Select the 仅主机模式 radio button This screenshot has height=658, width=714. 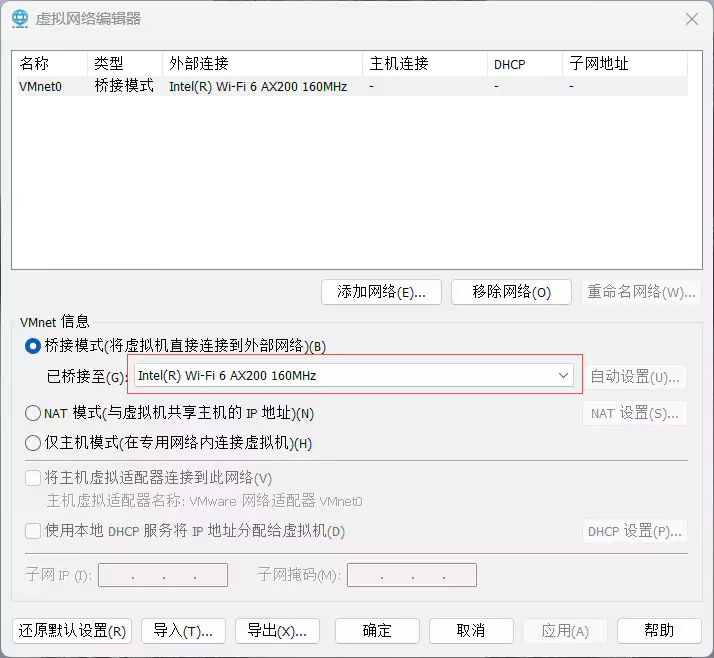click(x=33, y=443)
